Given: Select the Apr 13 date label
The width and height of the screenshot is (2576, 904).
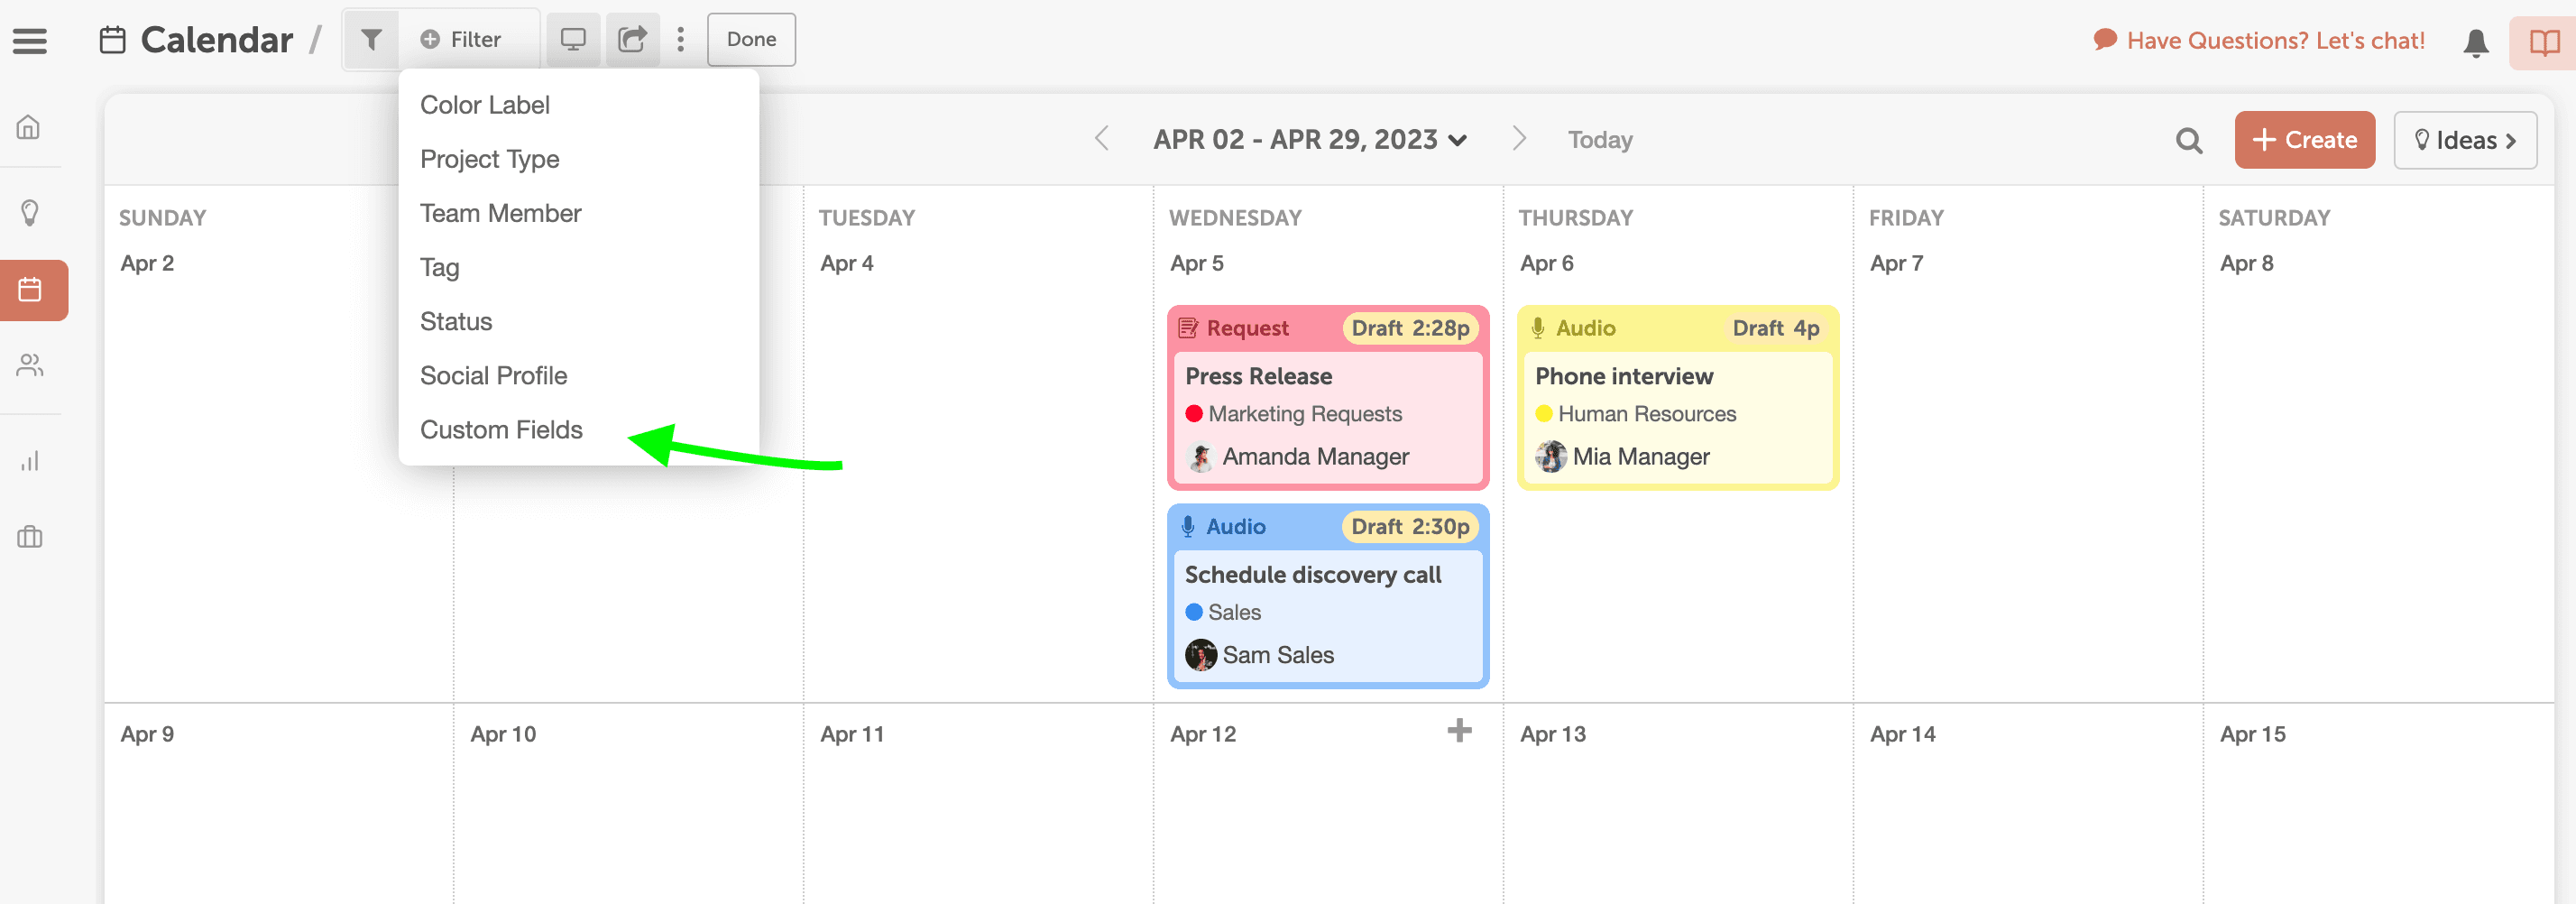Looking at the screenshot, I should pos(1552,734).
